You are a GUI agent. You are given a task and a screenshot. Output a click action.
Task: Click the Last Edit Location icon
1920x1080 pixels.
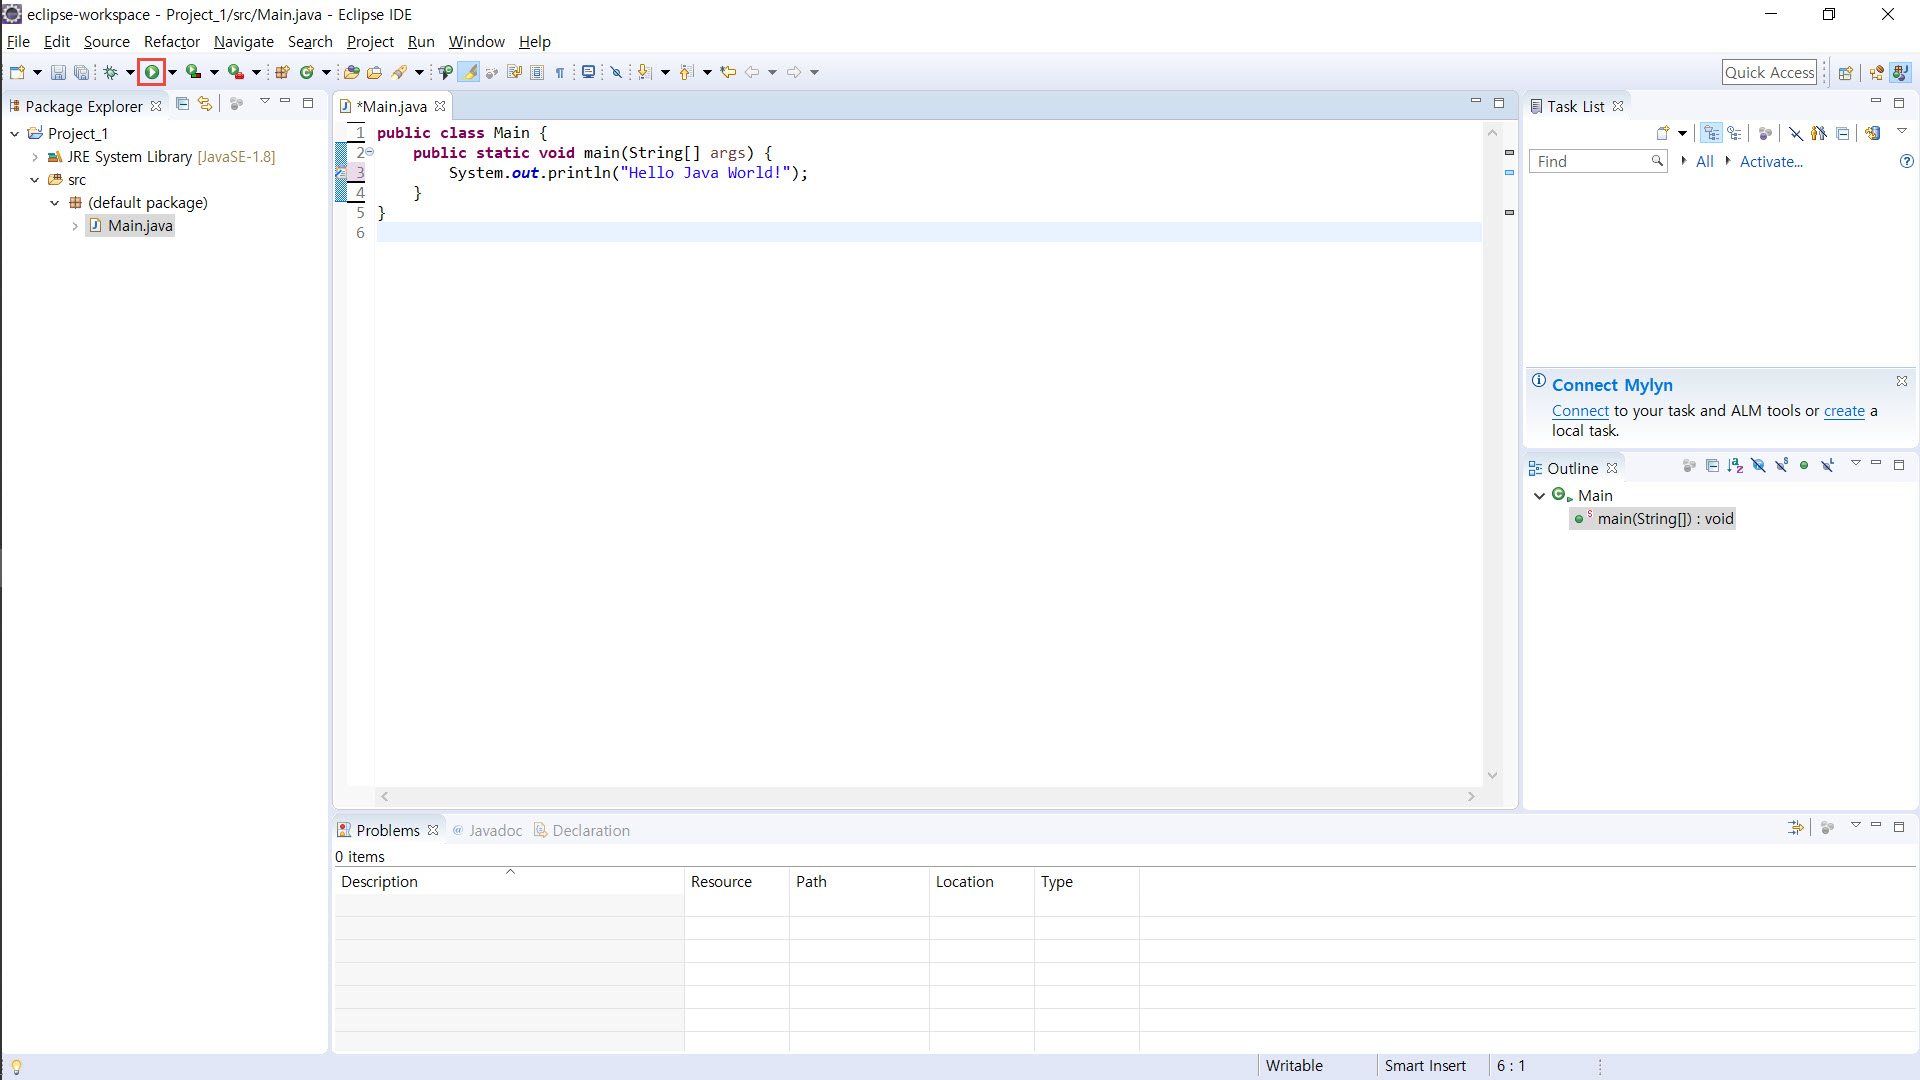click(x=728, y=72)
